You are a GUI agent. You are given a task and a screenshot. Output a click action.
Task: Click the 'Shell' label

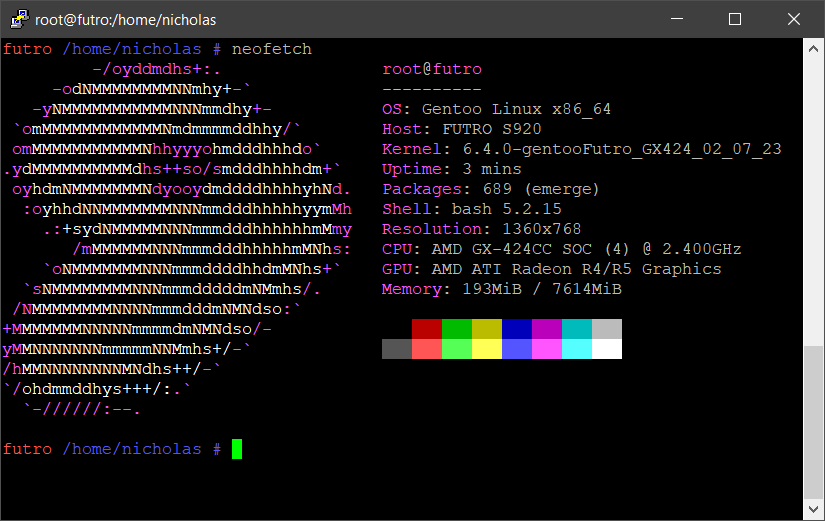407,209
